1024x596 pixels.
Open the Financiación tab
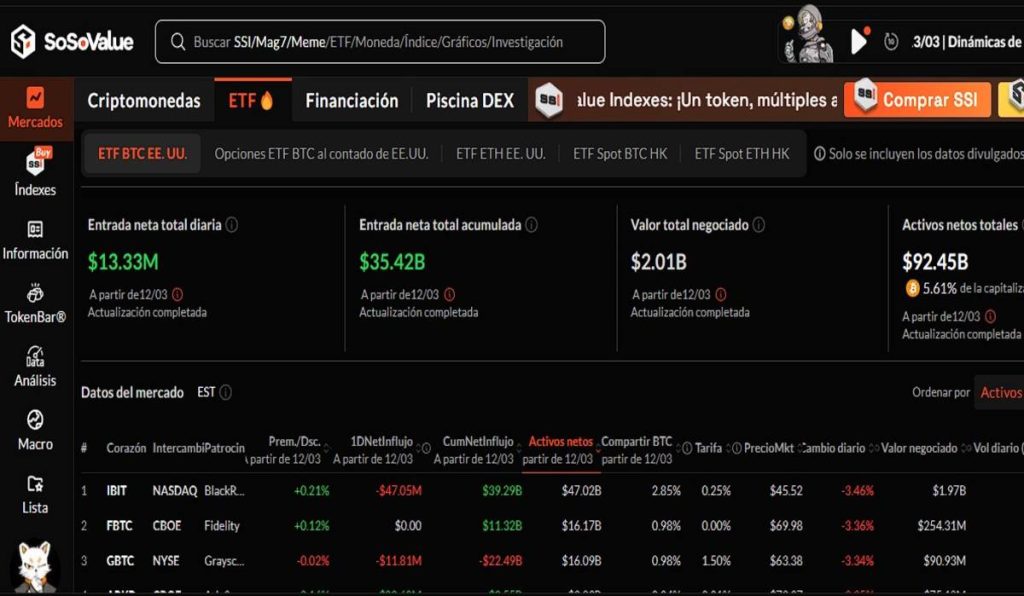pos(351,101)
